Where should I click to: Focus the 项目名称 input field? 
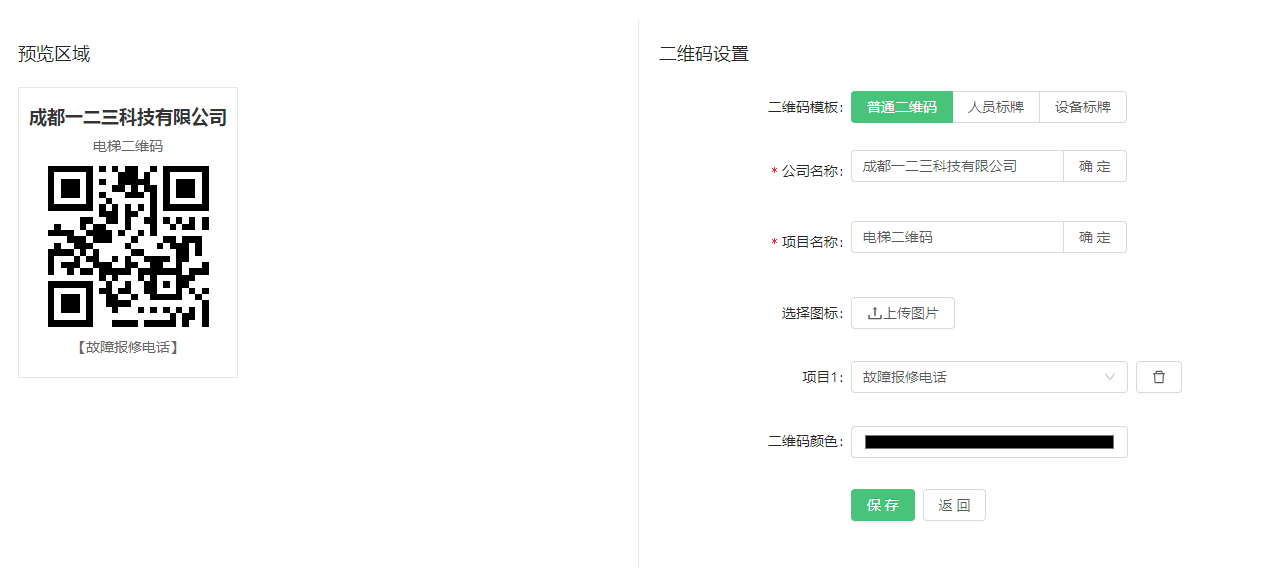click(x=956, y=237)
